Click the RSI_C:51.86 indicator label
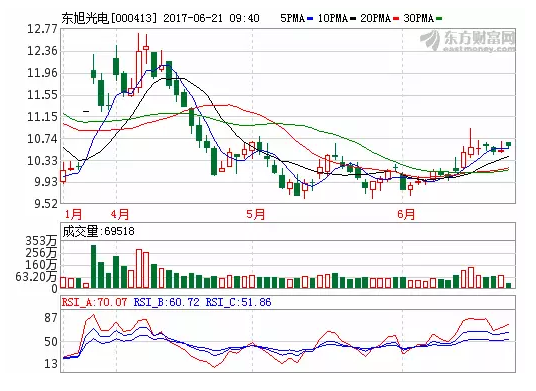Screen dimensions: 536x391 point(238,302)
